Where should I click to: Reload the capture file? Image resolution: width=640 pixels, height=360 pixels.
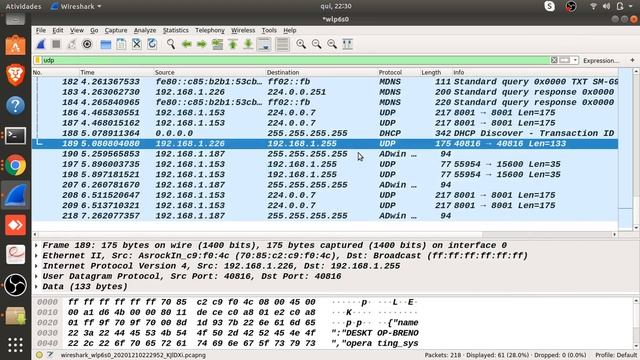(152, 44)
